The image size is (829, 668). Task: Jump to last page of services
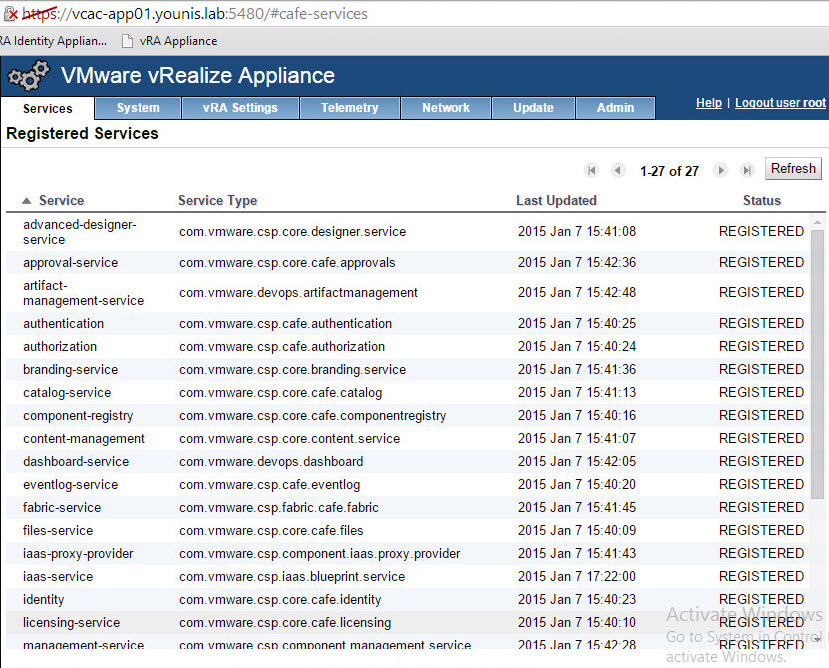tap(746, 171)
